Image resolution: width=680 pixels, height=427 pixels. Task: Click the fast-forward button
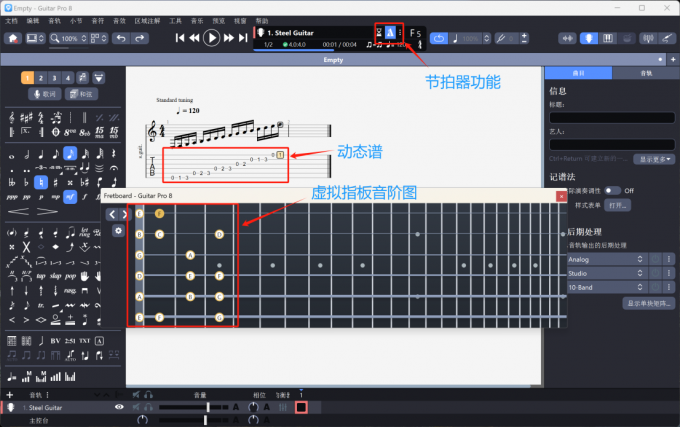coord(229,38)
